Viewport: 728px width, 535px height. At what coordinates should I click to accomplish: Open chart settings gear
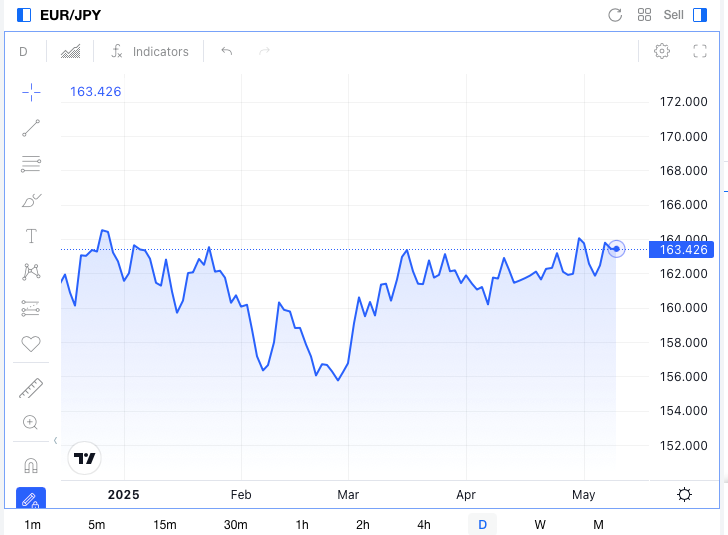point(662,51)
